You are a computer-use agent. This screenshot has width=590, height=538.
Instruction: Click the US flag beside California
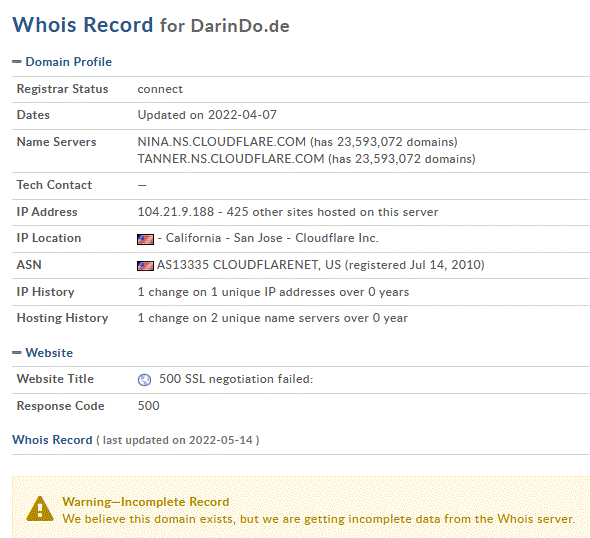tap(145, 239)
